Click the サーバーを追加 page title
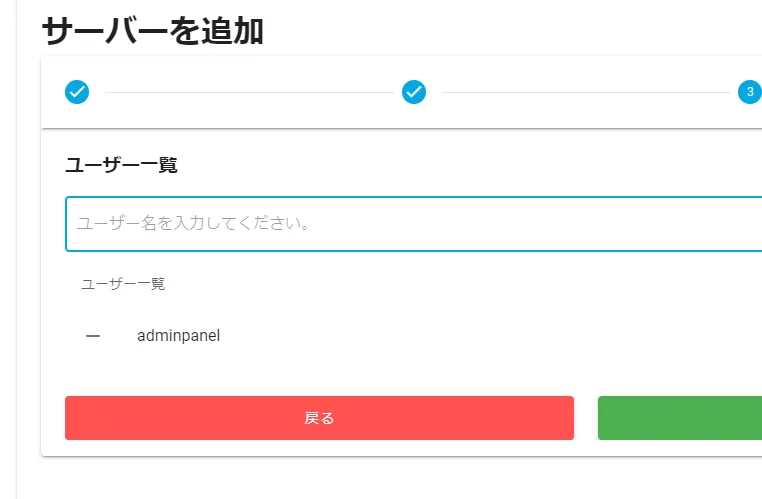The image size is (762, 499). 152,31
